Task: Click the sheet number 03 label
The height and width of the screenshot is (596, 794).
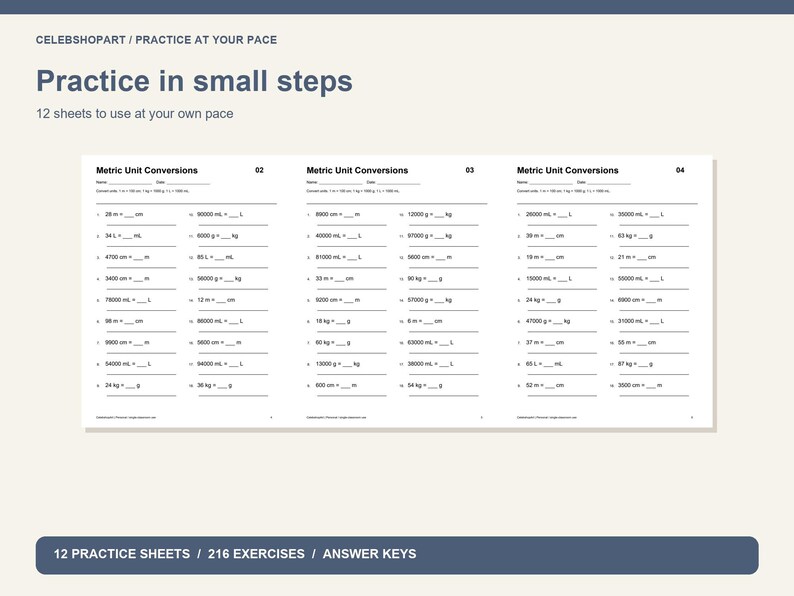Action: pos(469,170)
